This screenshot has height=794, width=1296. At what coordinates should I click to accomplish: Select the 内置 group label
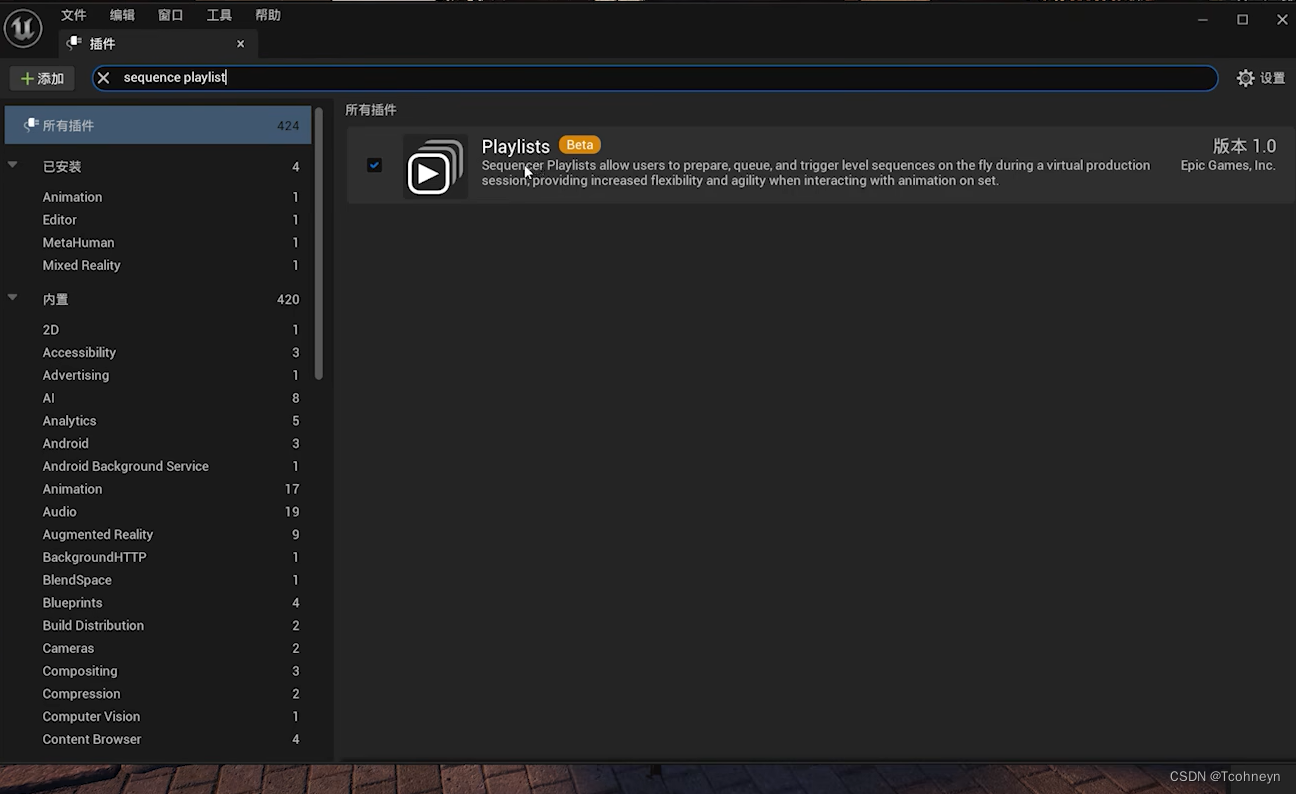coord(55,299)
